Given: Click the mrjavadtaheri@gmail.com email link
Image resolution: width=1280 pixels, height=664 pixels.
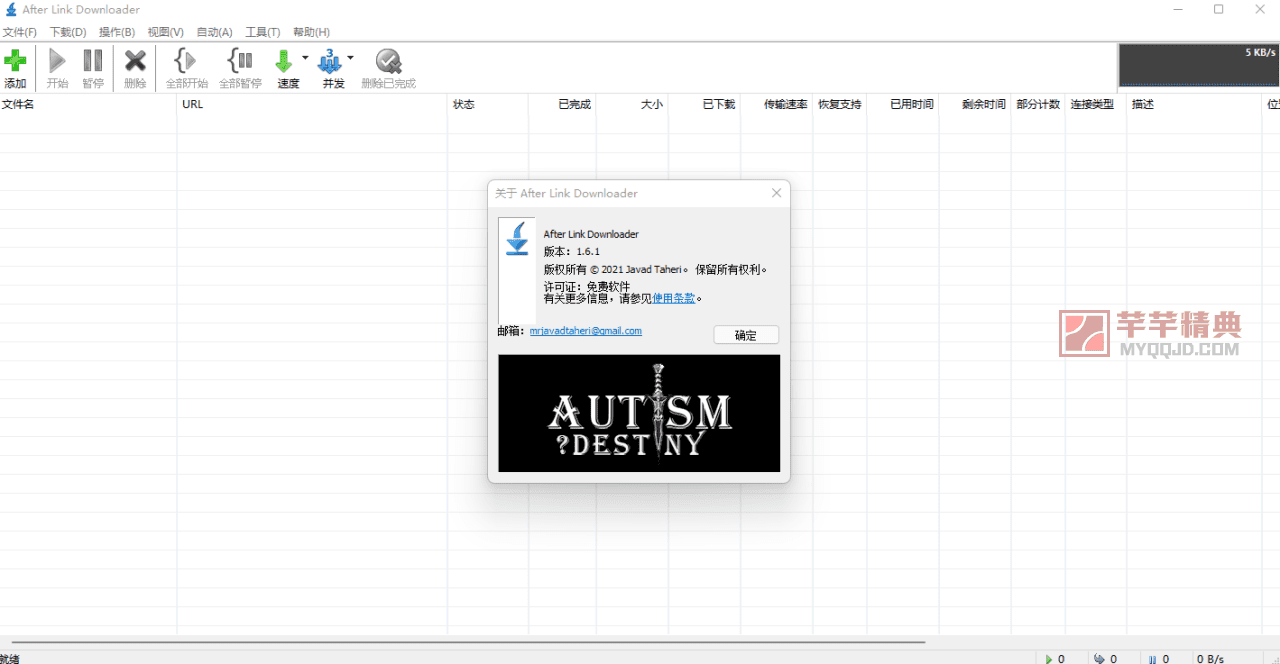Looking at the screenshot, I should (x=586, y=331).
